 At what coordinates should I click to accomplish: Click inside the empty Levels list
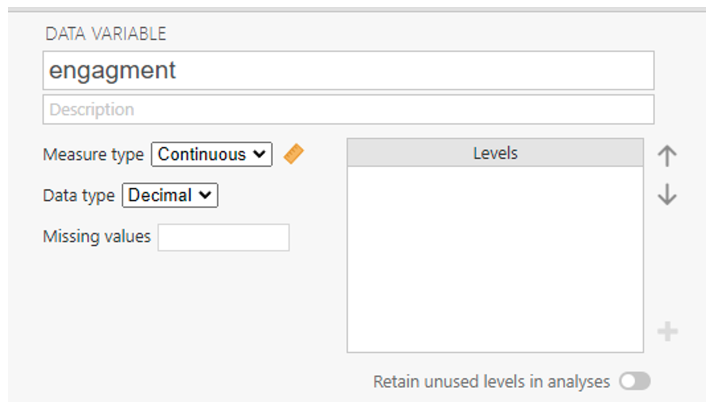coord(494,258)
